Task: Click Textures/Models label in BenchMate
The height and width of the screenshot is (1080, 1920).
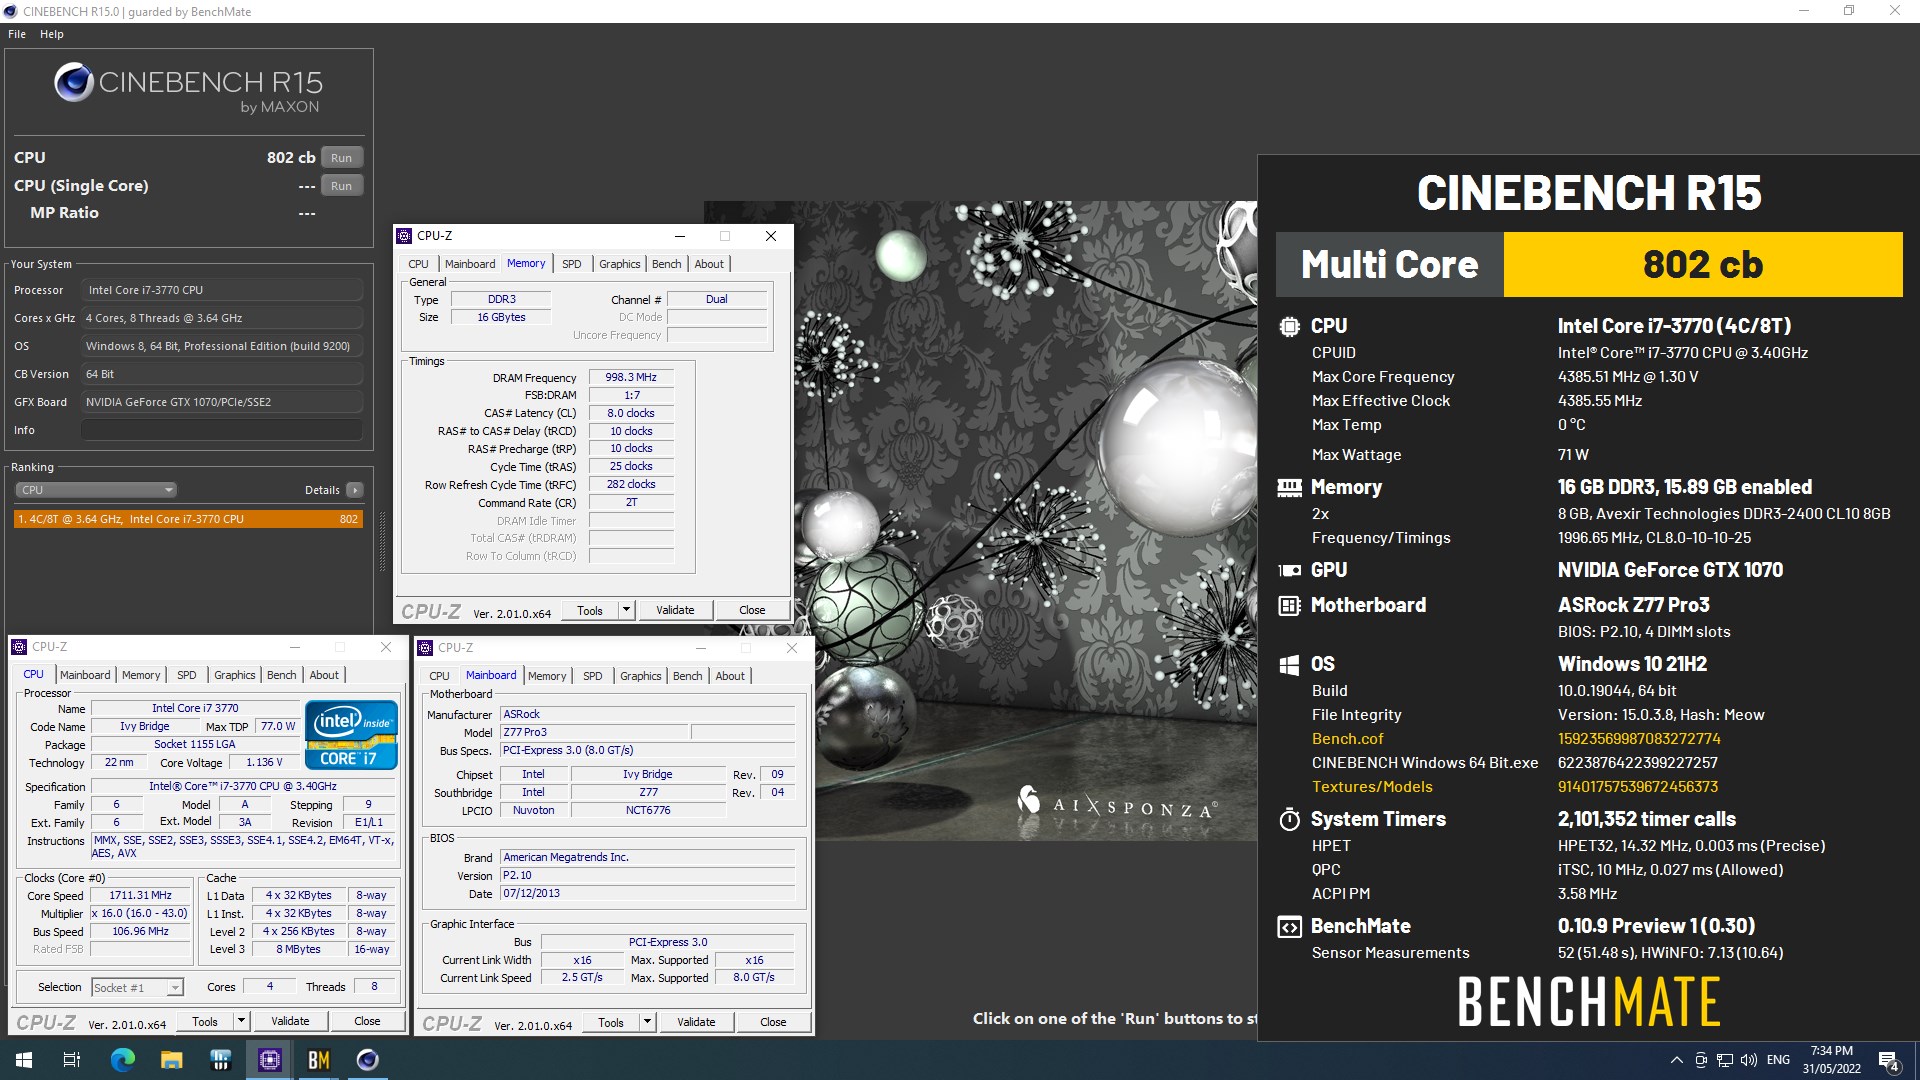Action: click(x=1372, y=787)
